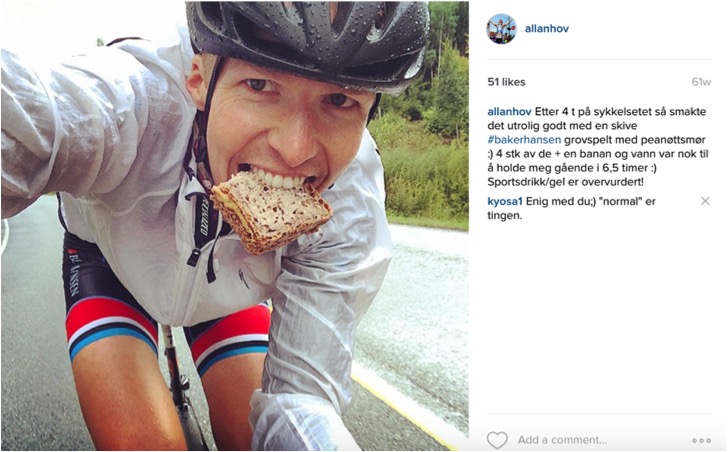
Task: View who liked via 51 likes
Action: [x=507, y=82]
